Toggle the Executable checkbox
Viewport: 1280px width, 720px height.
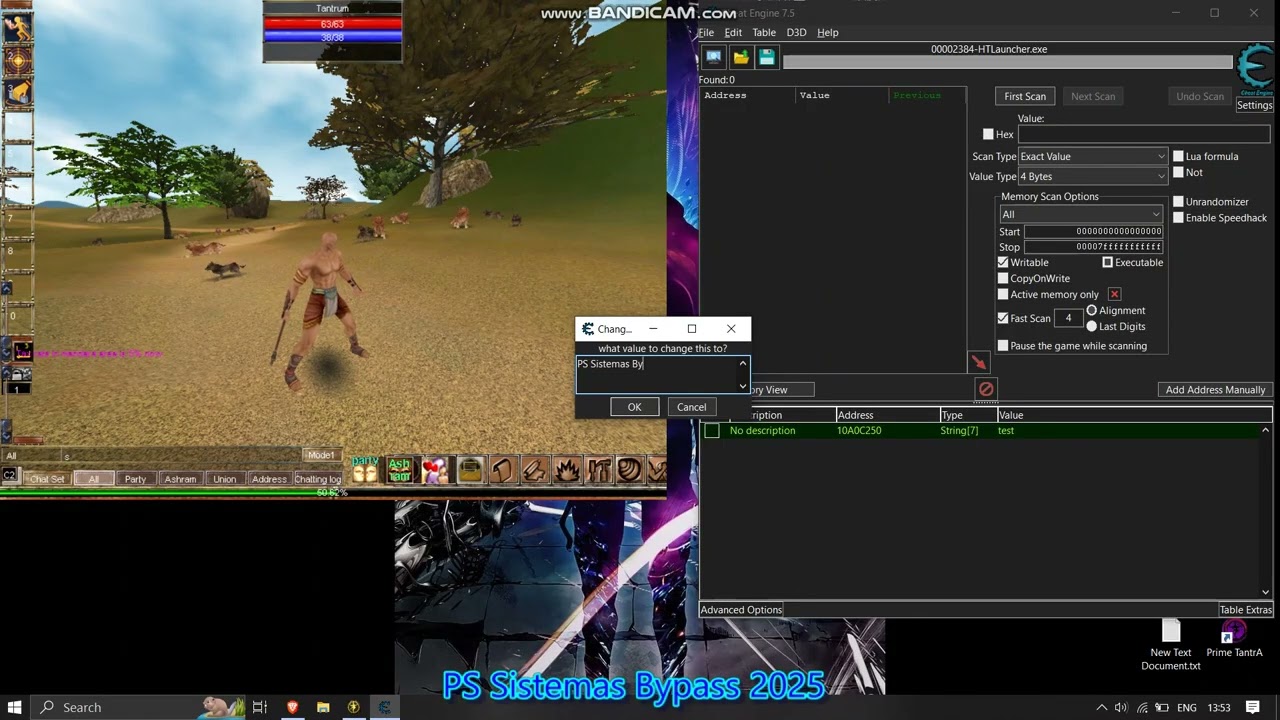coord(1108,262)
